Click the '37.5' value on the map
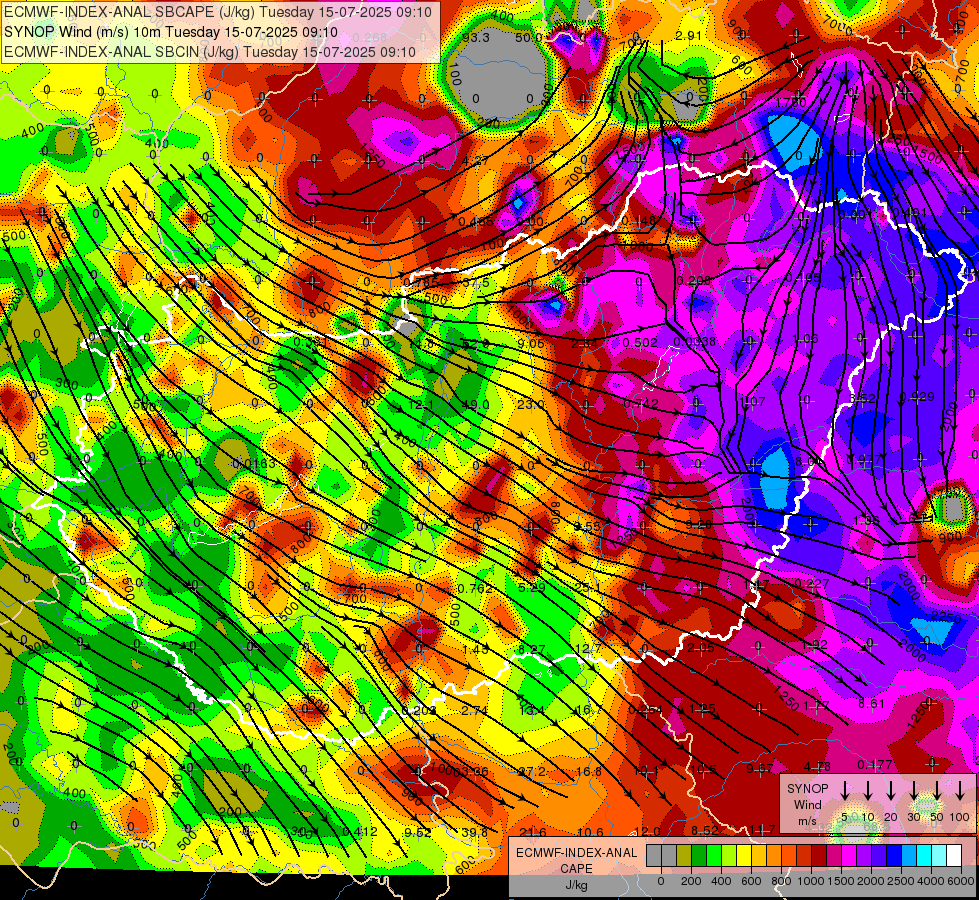Screen dimensions: 979x900 click(476, 282)
